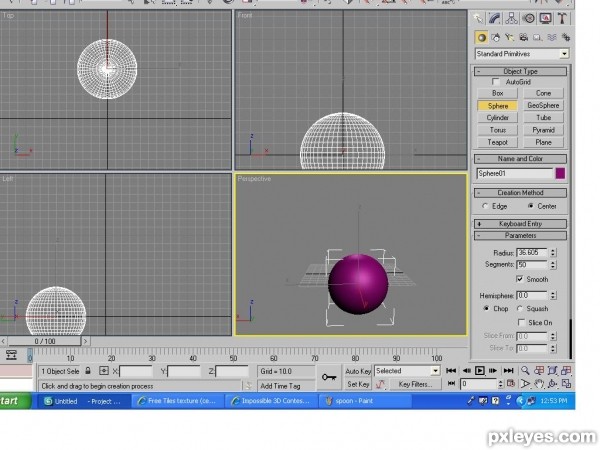Screen dimensions: 600x450
Task: Select the Chop radio button
Action: coord(486,308)
